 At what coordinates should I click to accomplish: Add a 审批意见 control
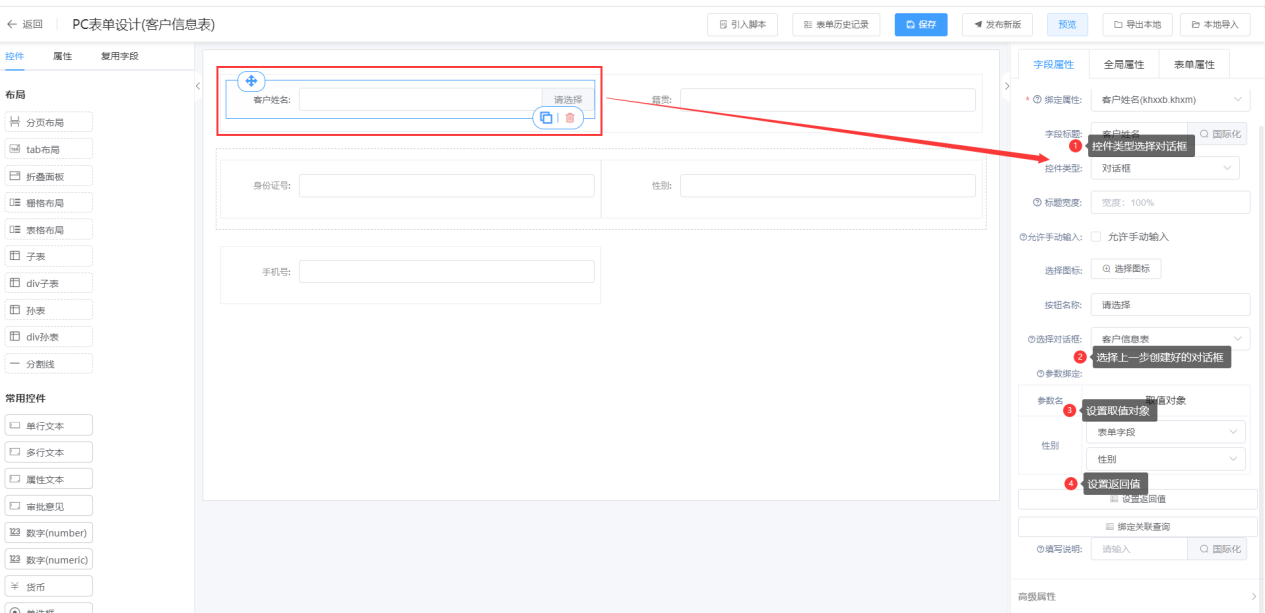pos(49,506)
